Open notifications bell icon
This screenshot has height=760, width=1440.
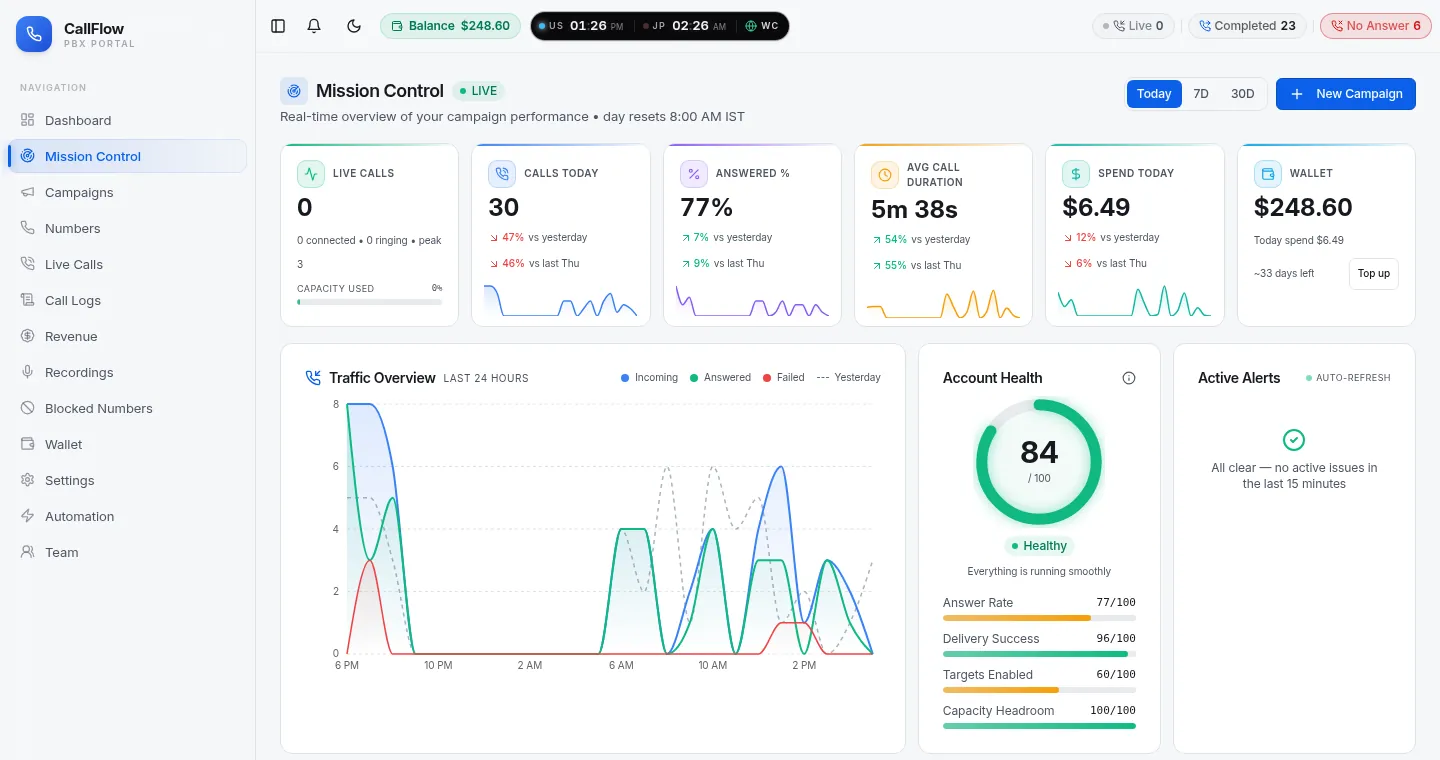(314, 26)
